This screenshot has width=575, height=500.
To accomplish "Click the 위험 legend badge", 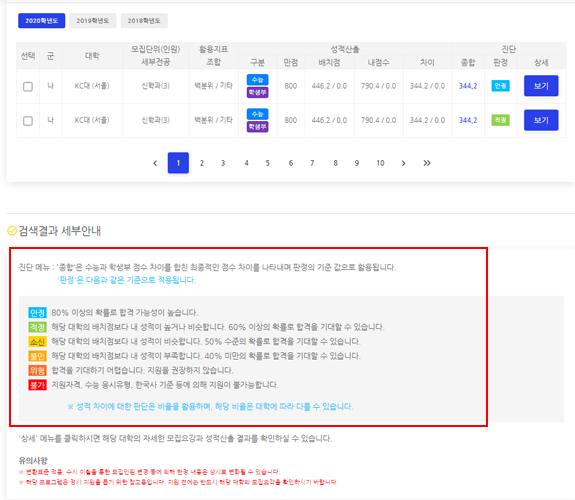I will point(37,370).
